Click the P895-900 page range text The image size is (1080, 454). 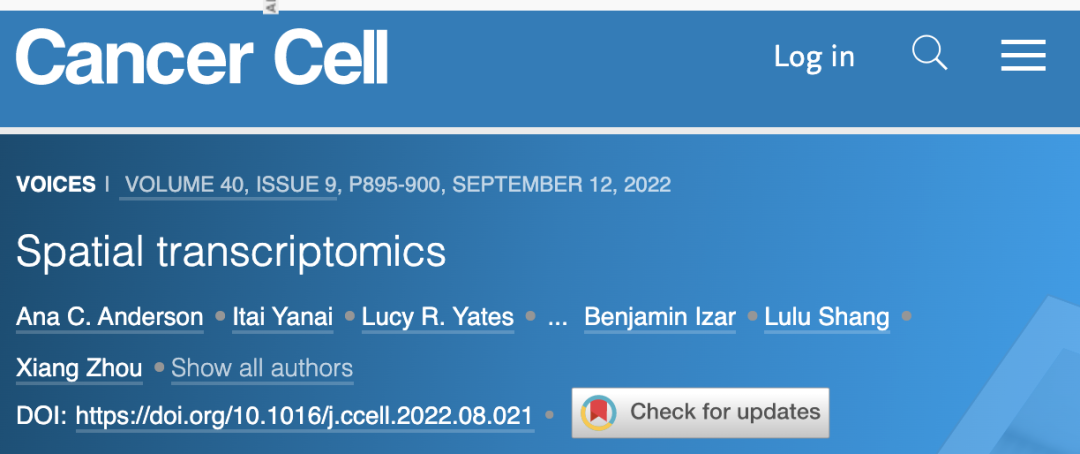pos(394,185)
